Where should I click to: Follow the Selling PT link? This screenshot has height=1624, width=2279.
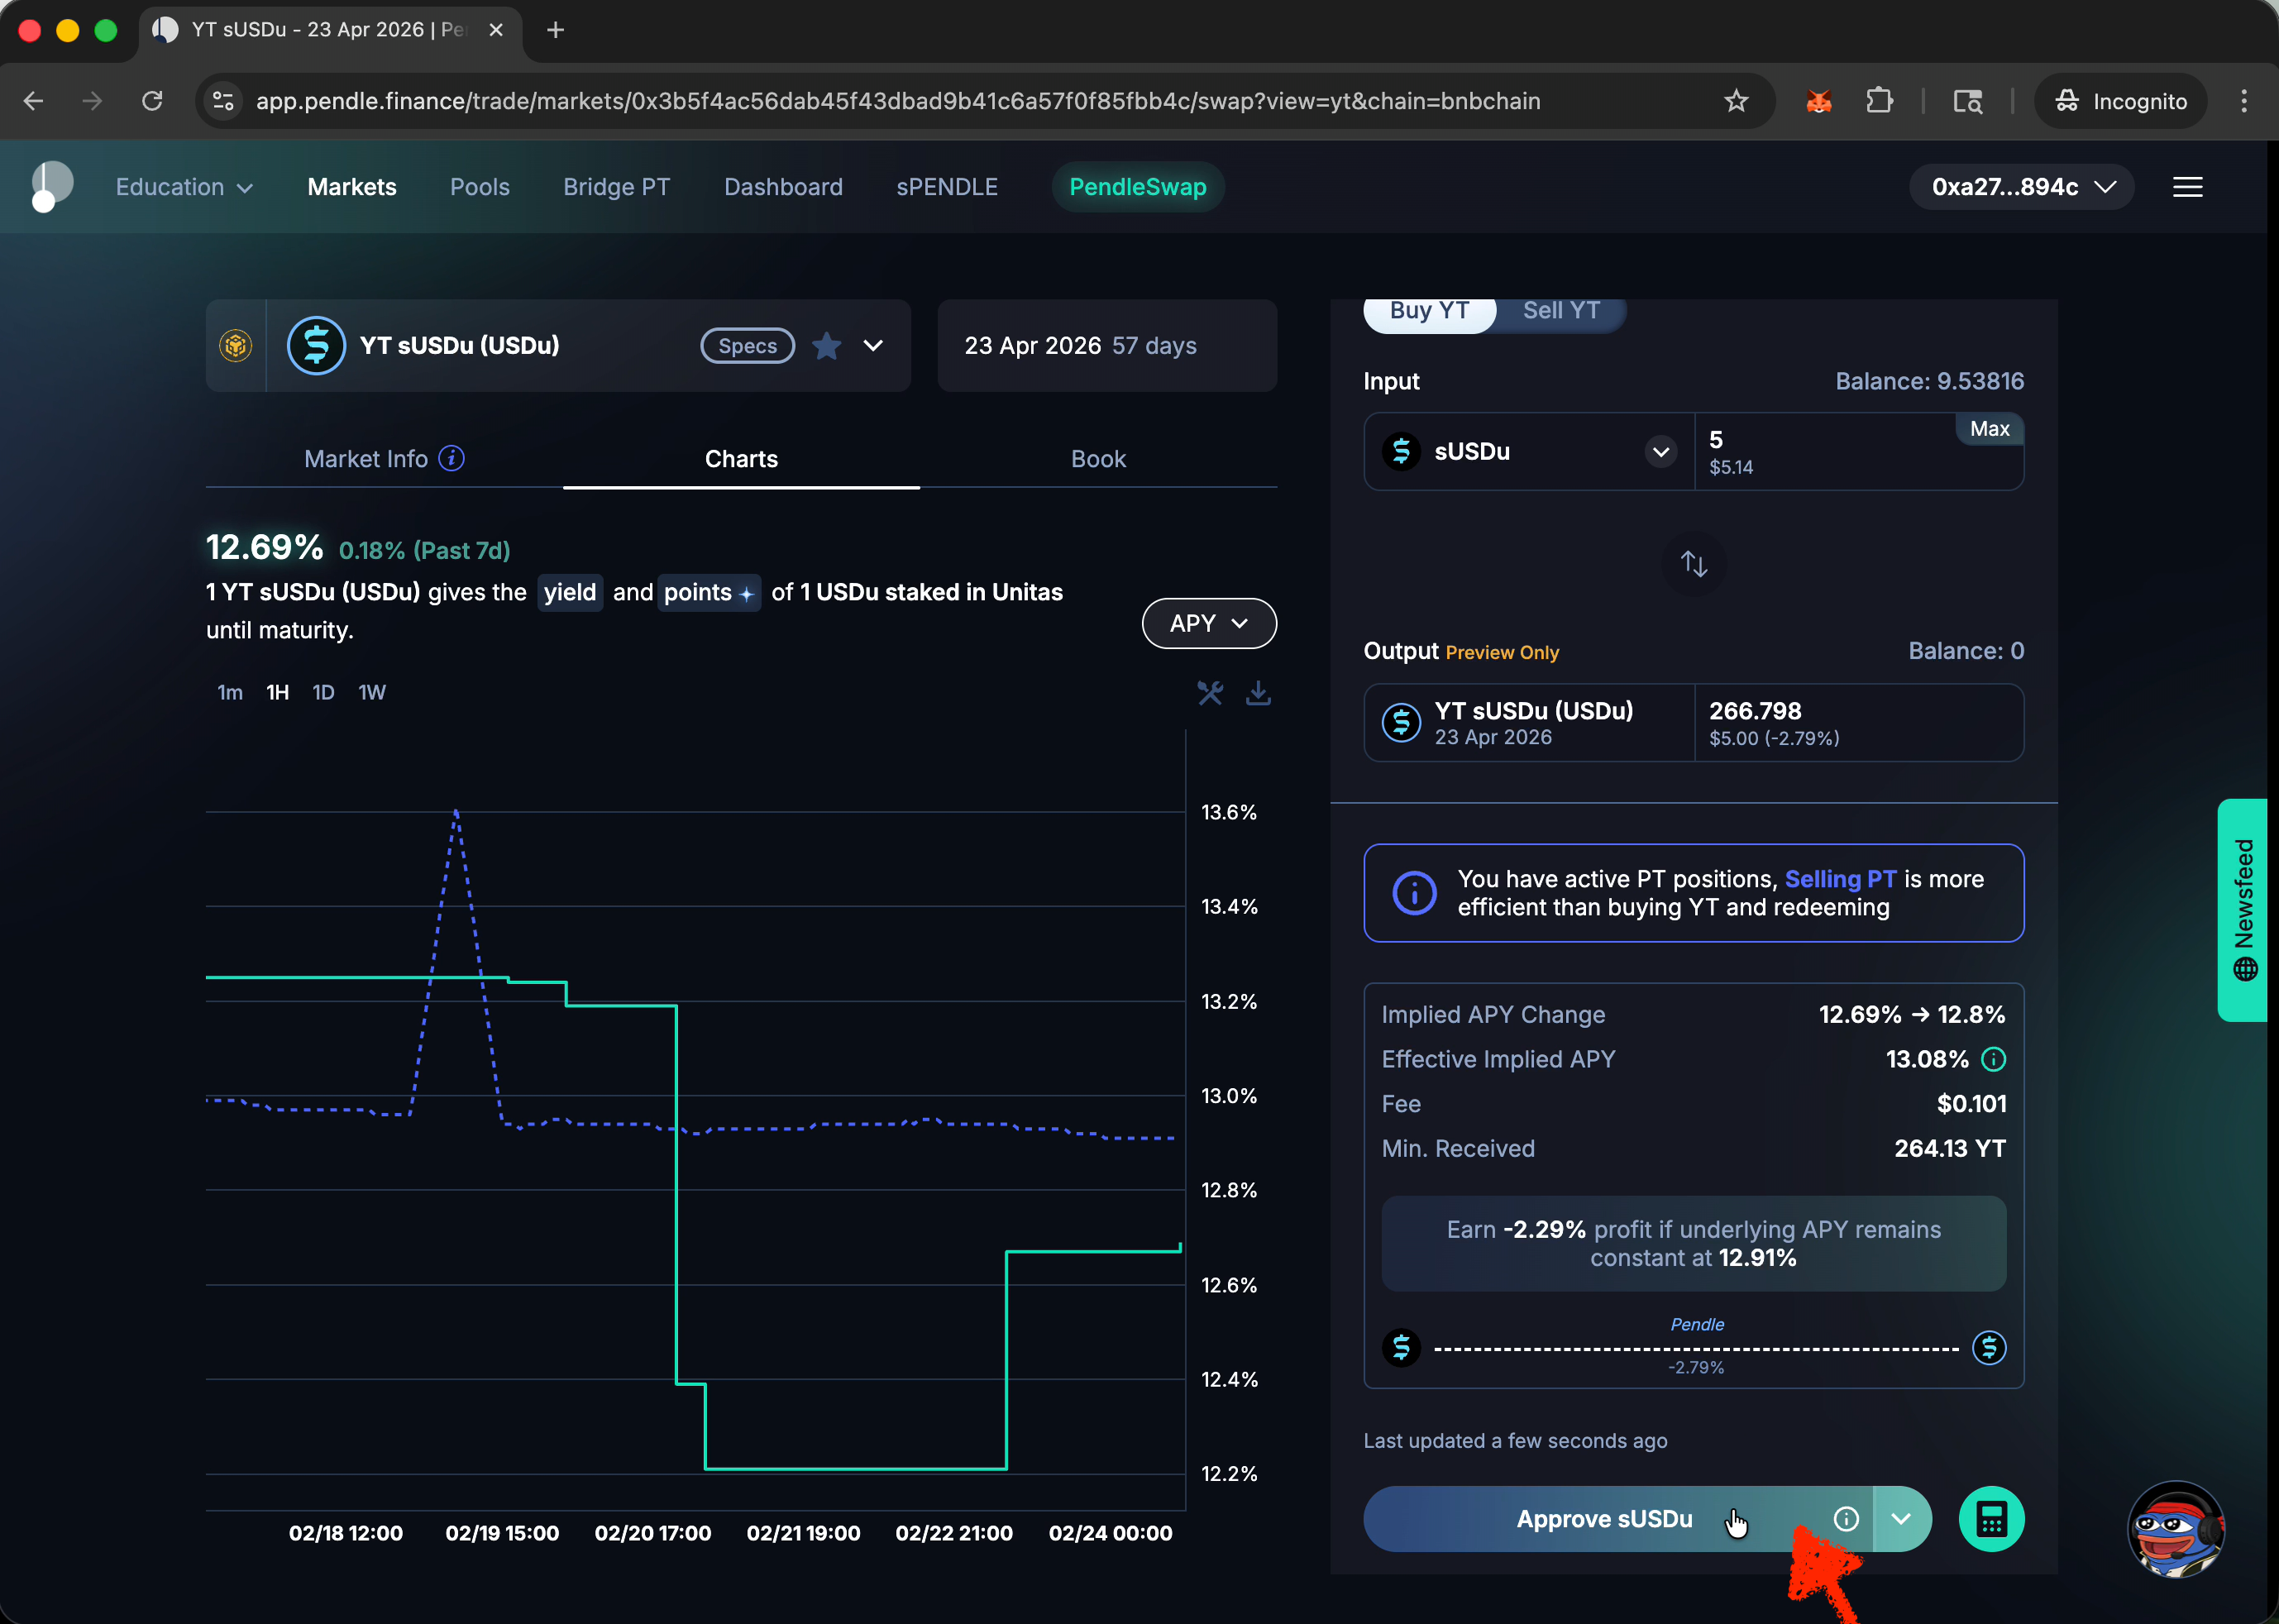(x=1839, y=879)
